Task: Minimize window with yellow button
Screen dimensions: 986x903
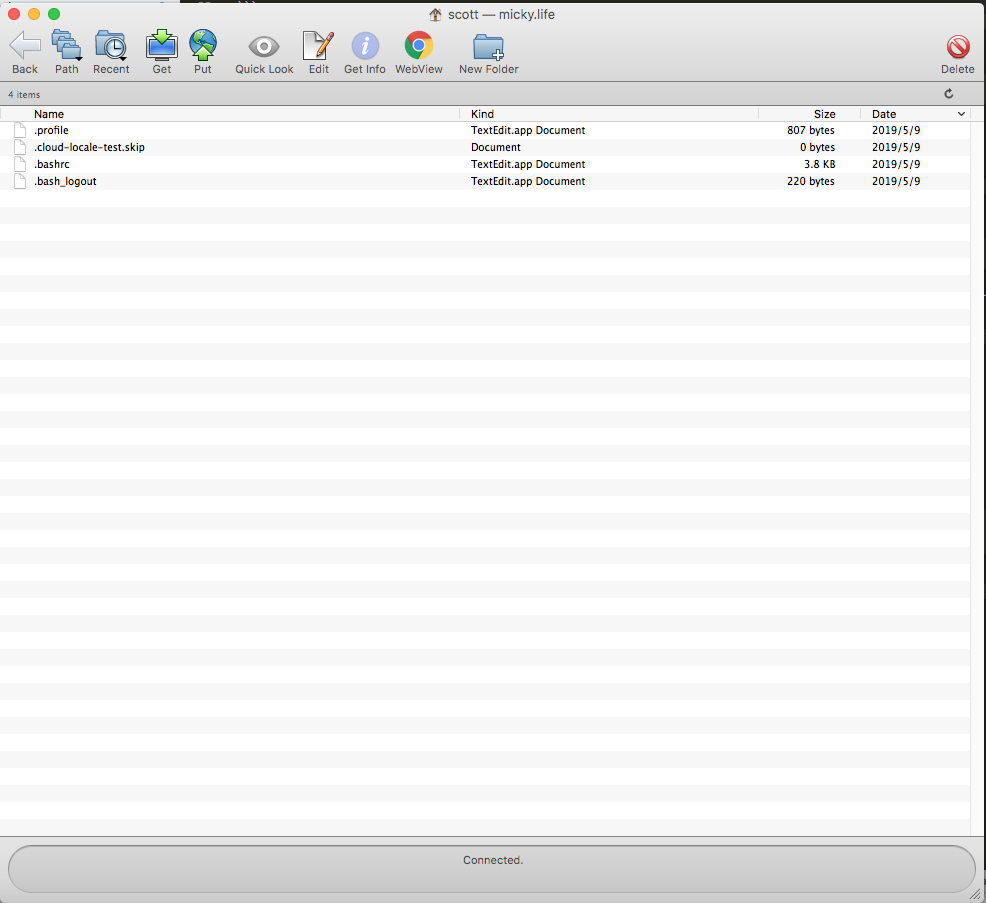Action: 34,14
